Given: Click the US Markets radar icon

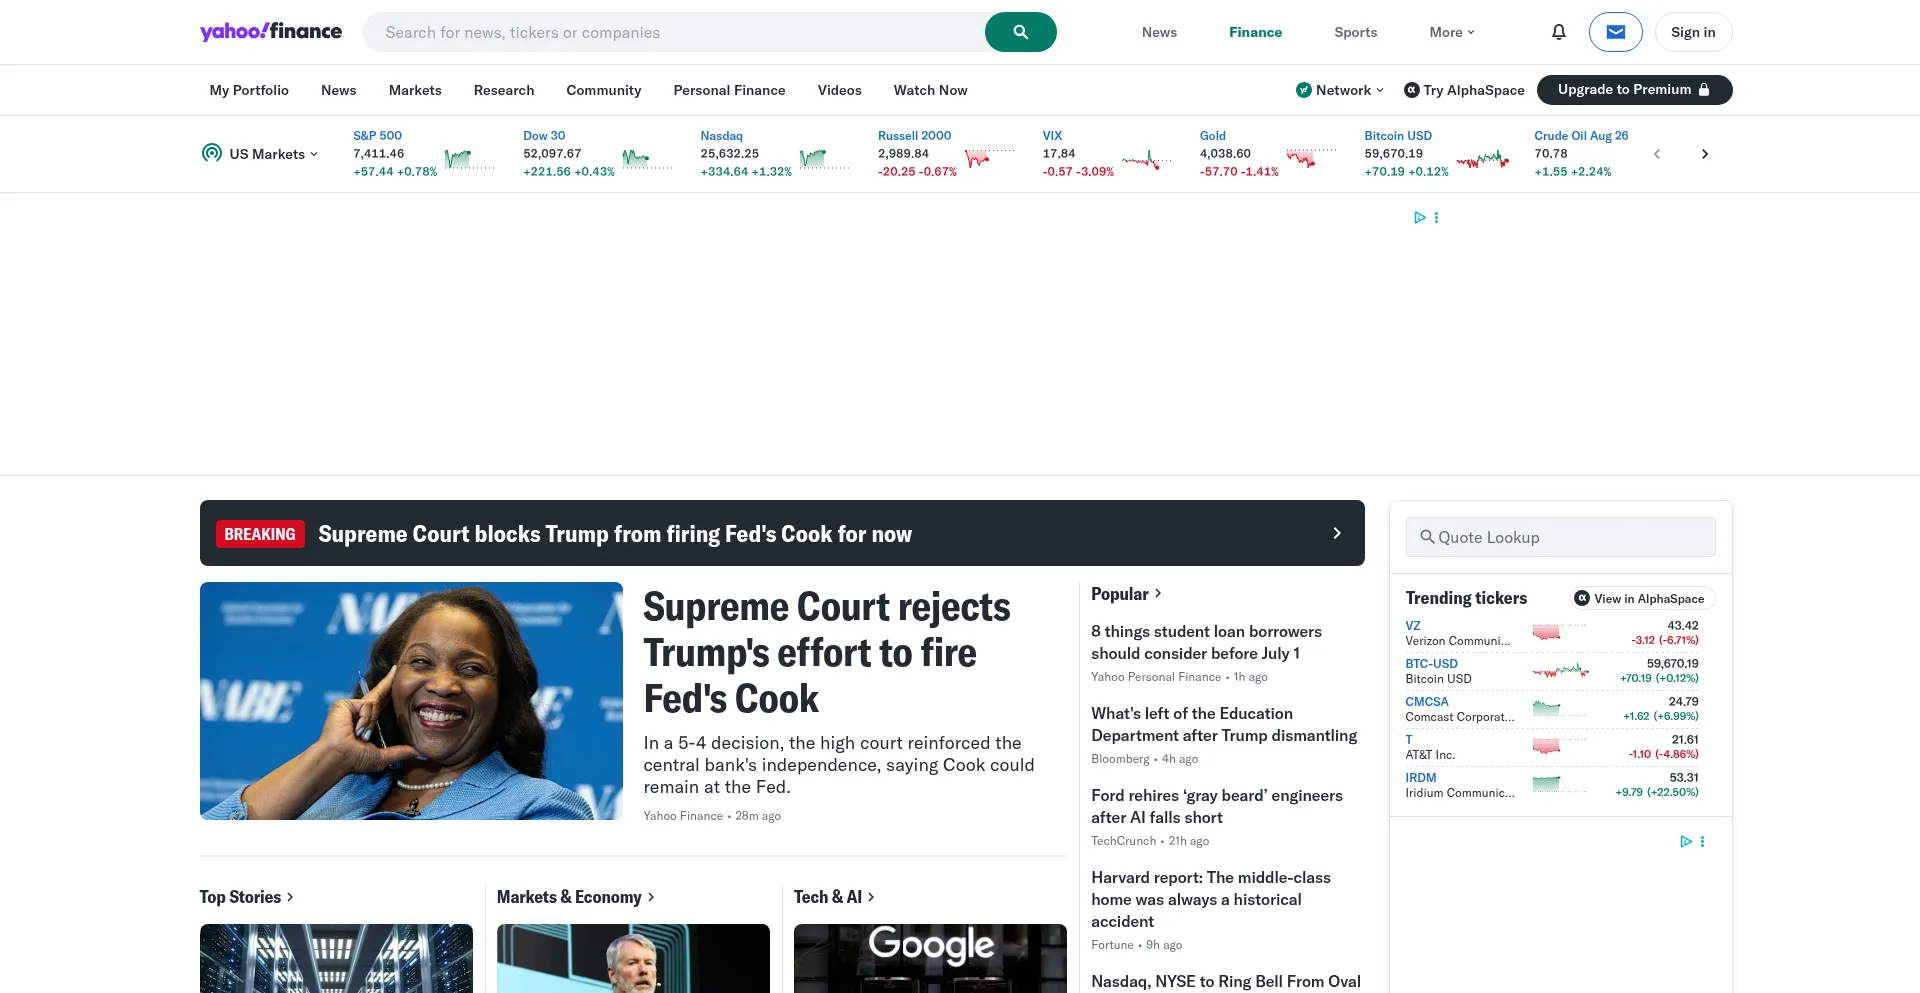Looking at the screenshot, I should click(x=212, y=153).
